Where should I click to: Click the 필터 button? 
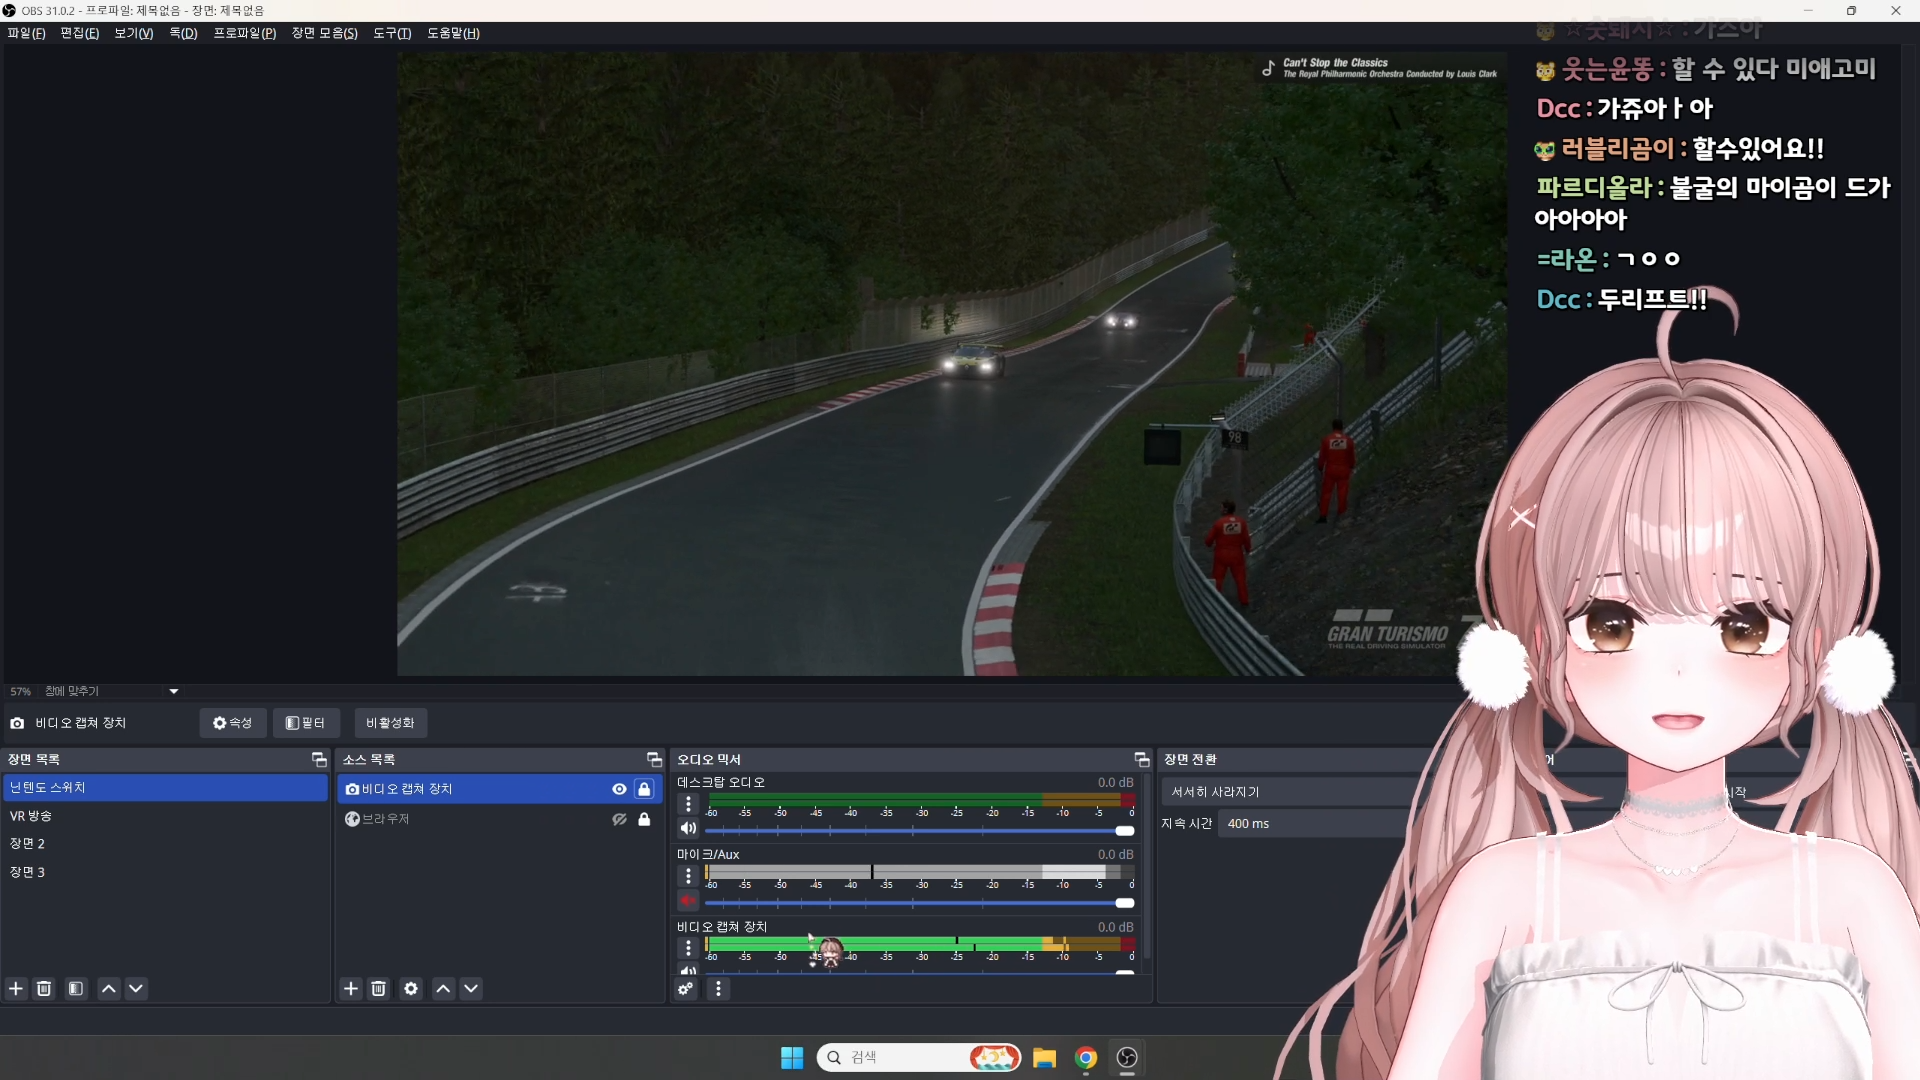tap(306, 722)
